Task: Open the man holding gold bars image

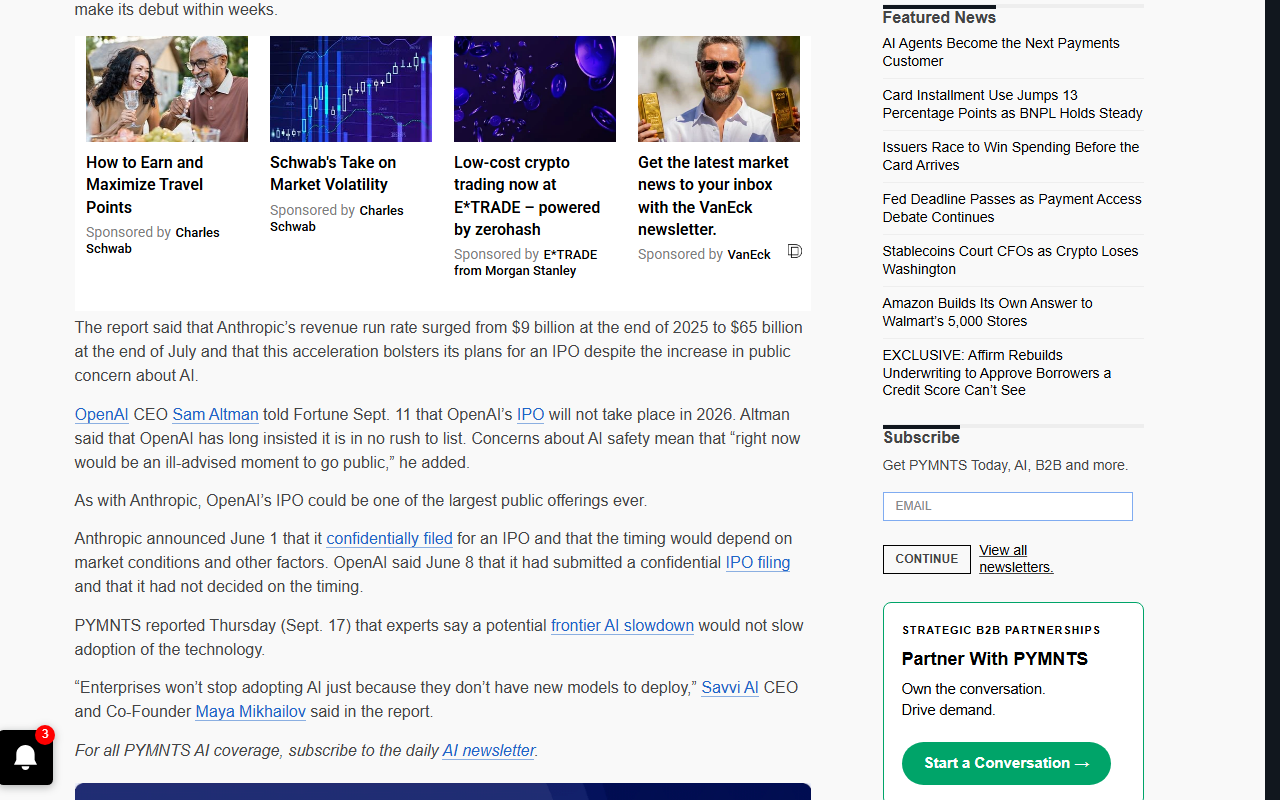Action: [719, 89]
